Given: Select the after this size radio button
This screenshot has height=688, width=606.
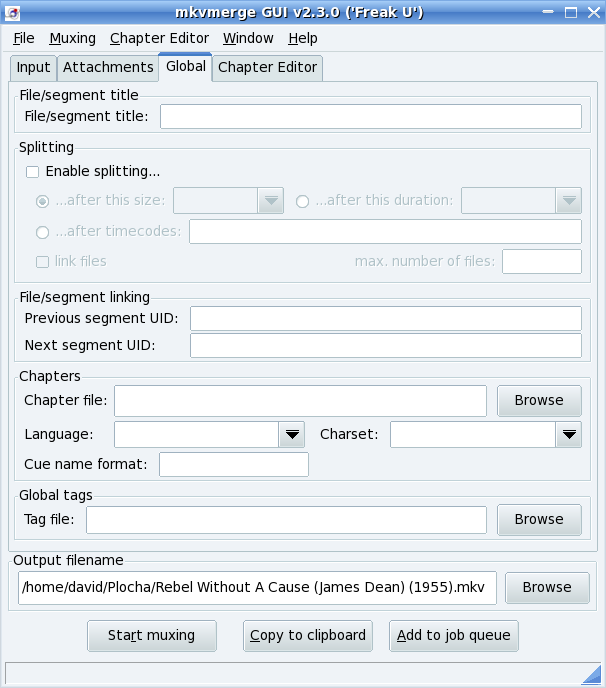Looking at the screenshot, I should 42,201.
